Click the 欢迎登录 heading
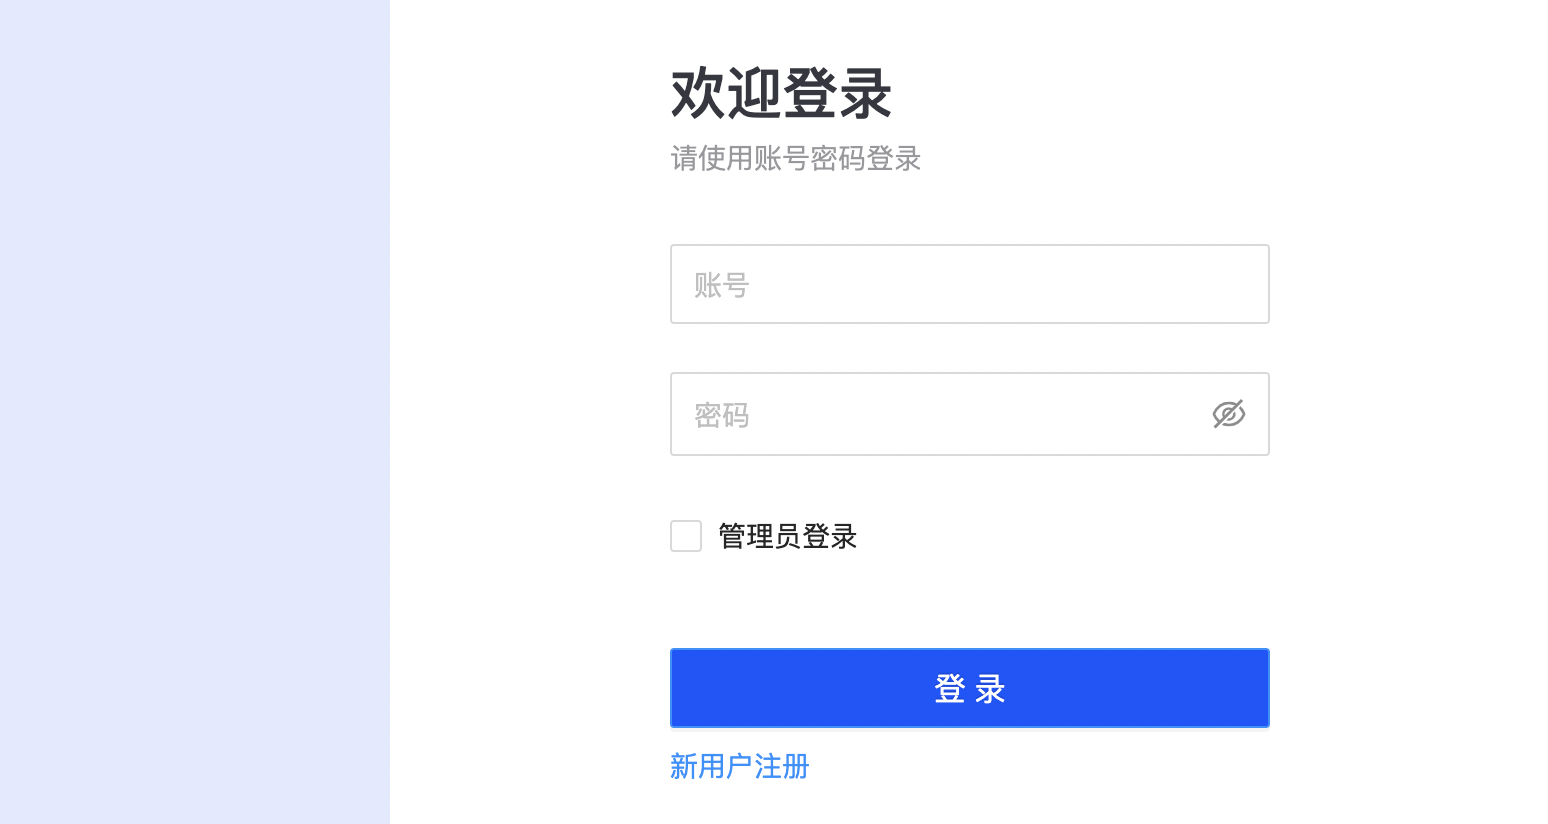 [781, 94]
